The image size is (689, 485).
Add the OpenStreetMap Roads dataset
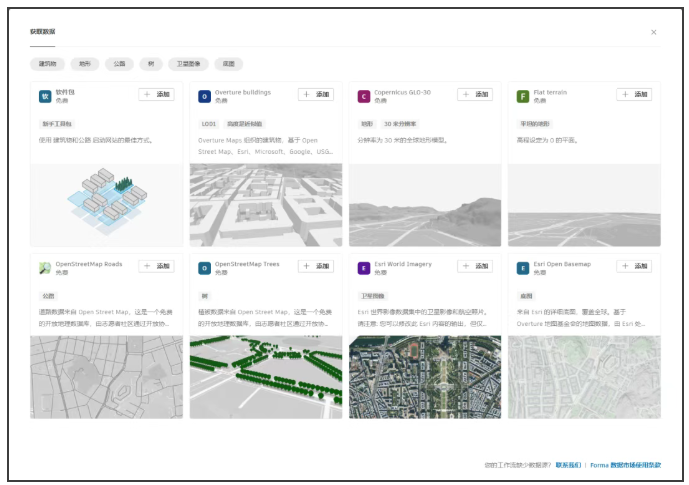coord(156,266)
